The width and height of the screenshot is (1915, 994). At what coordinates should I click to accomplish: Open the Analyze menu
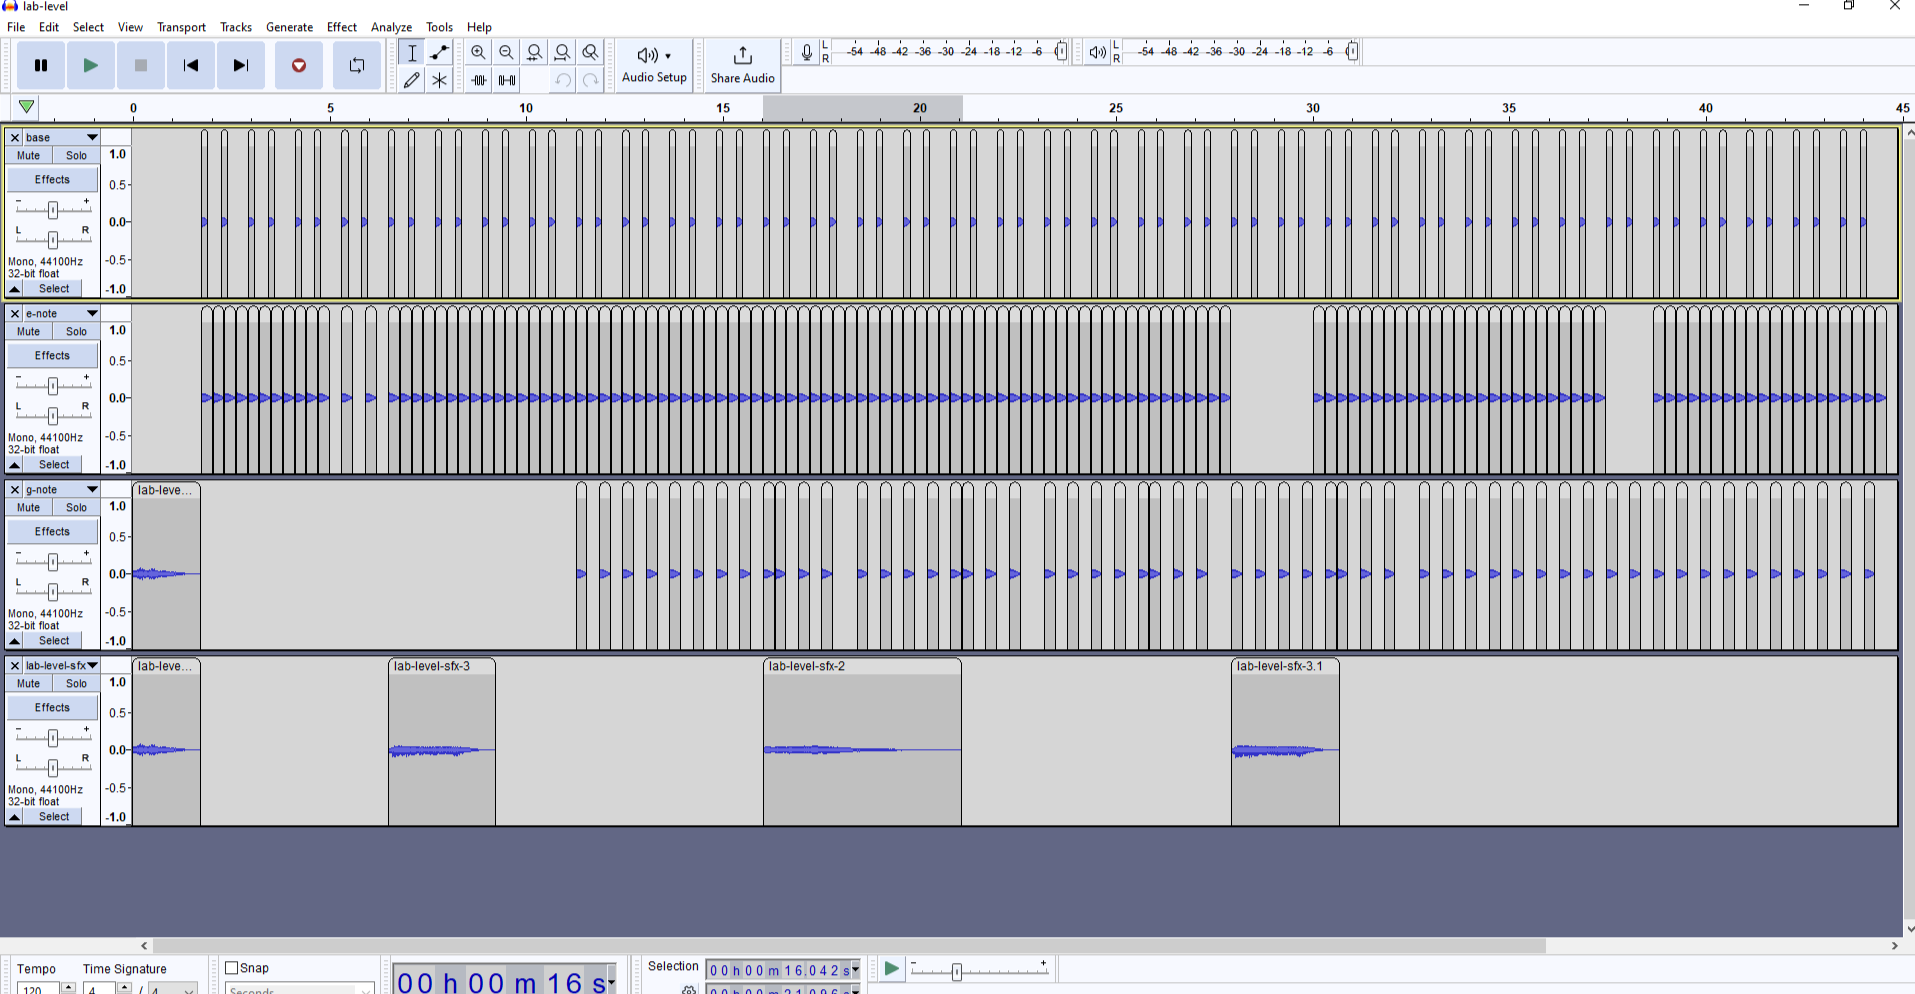[391, 27]
